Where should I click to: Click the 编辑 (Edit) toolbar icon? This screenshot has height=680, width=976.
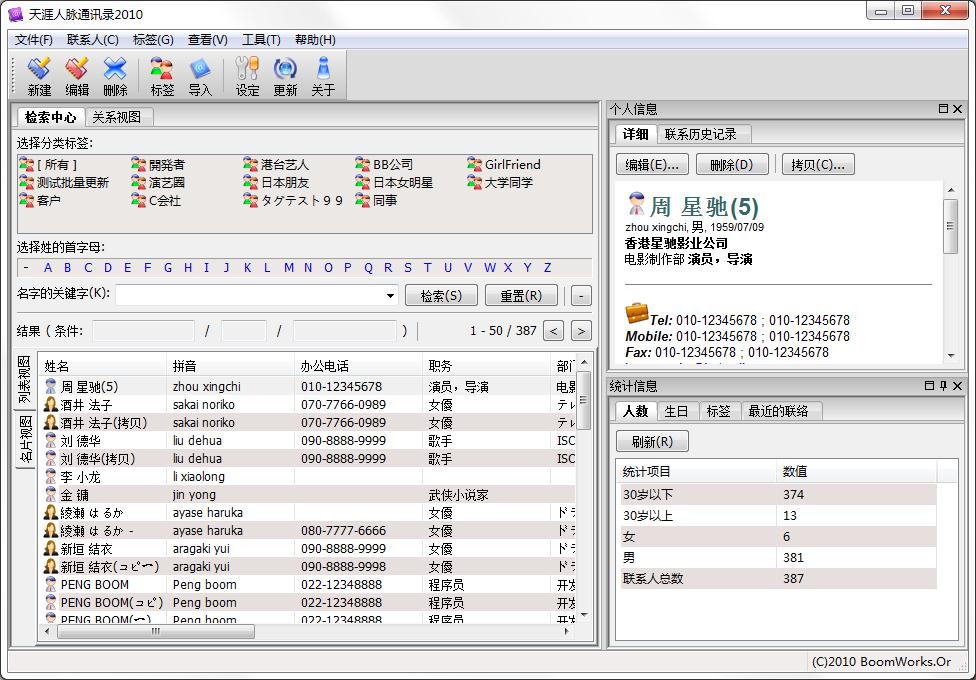tap(77, 76)
